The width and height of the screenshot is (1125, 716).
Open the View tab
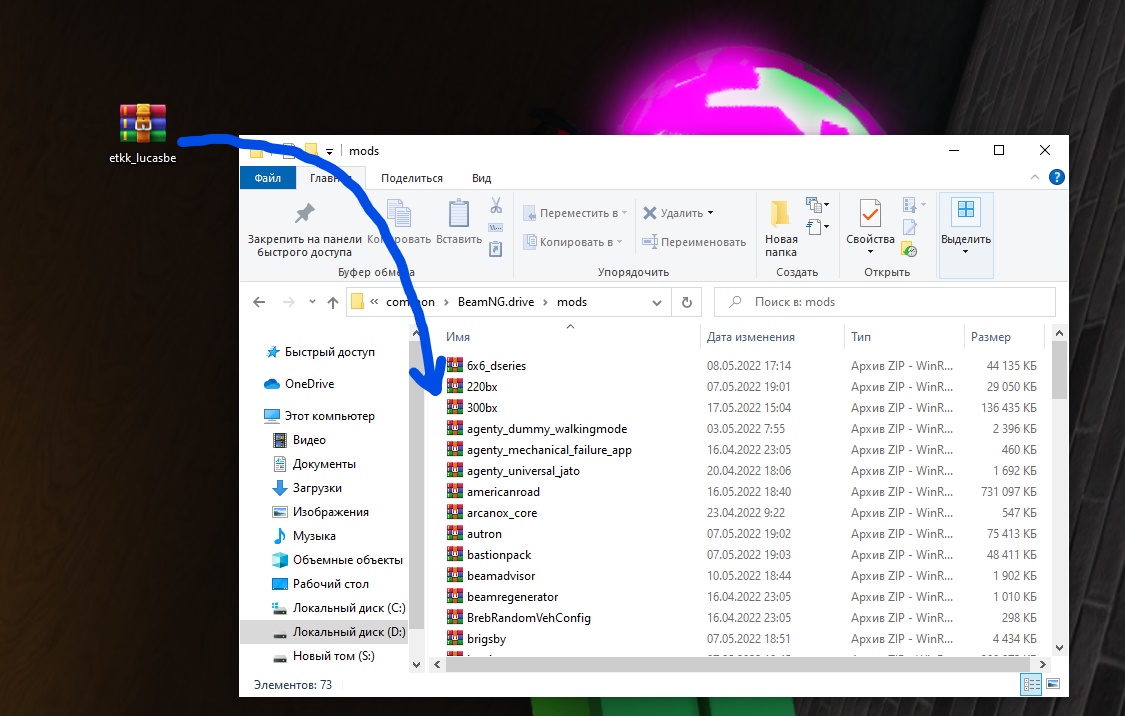click(x=481, y=178)
